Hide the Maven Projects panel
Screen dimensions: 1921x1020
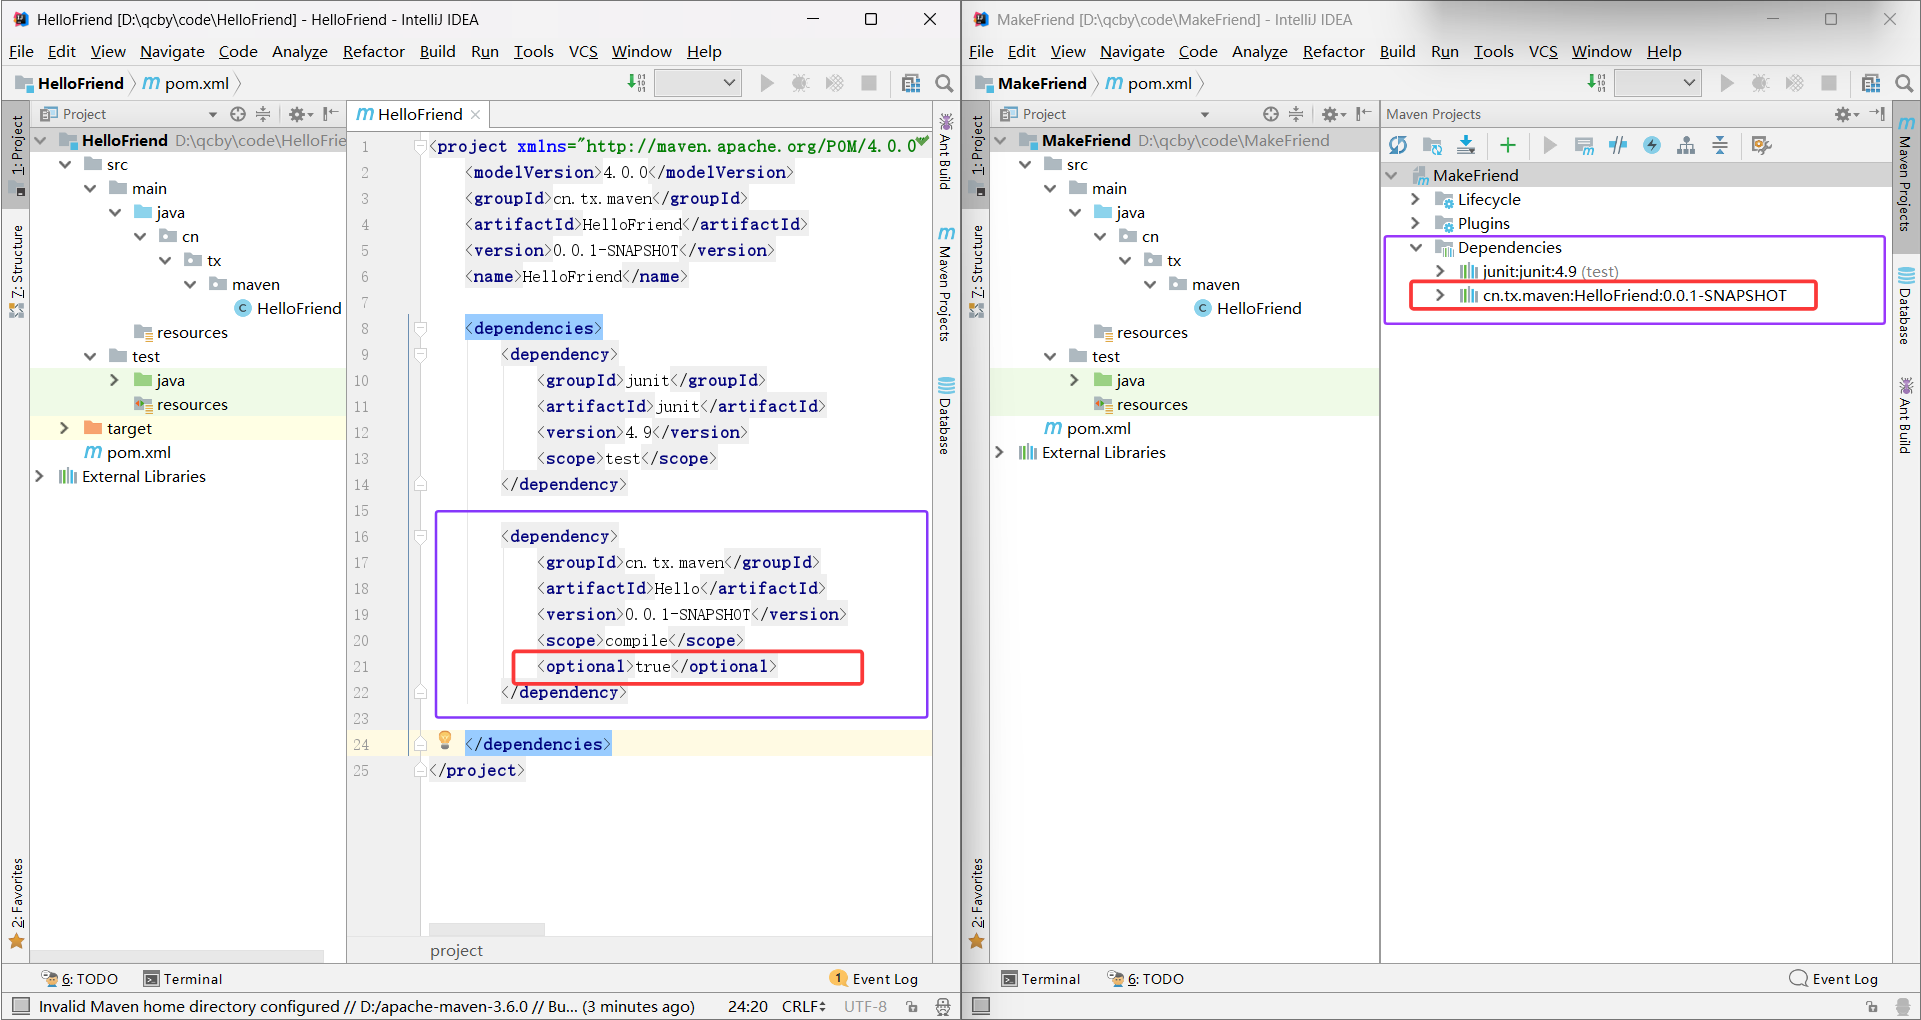pyautogui.click(x=1877, y=114)
